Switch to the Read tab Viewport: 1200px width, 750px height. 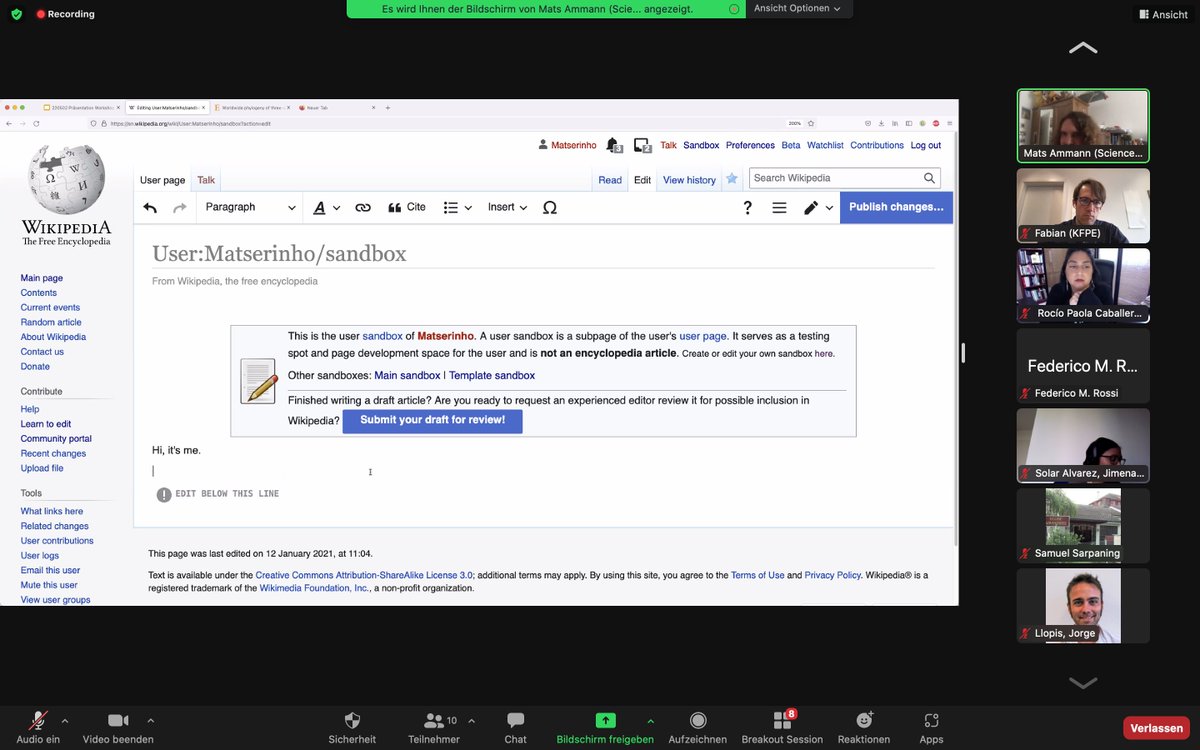(x=610, y=180)
